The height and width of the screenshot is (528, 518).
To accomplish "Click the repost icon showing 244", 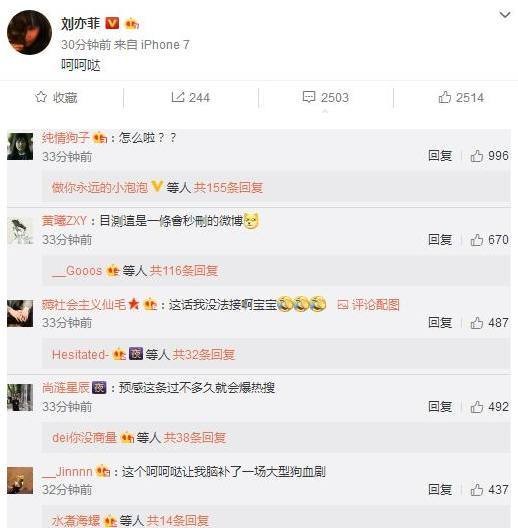I will 177,97.
